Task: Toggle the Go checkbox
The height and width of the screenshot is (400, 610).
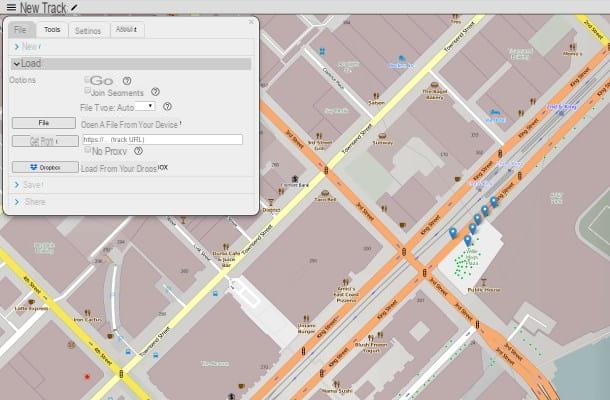Action: (87, 80)
